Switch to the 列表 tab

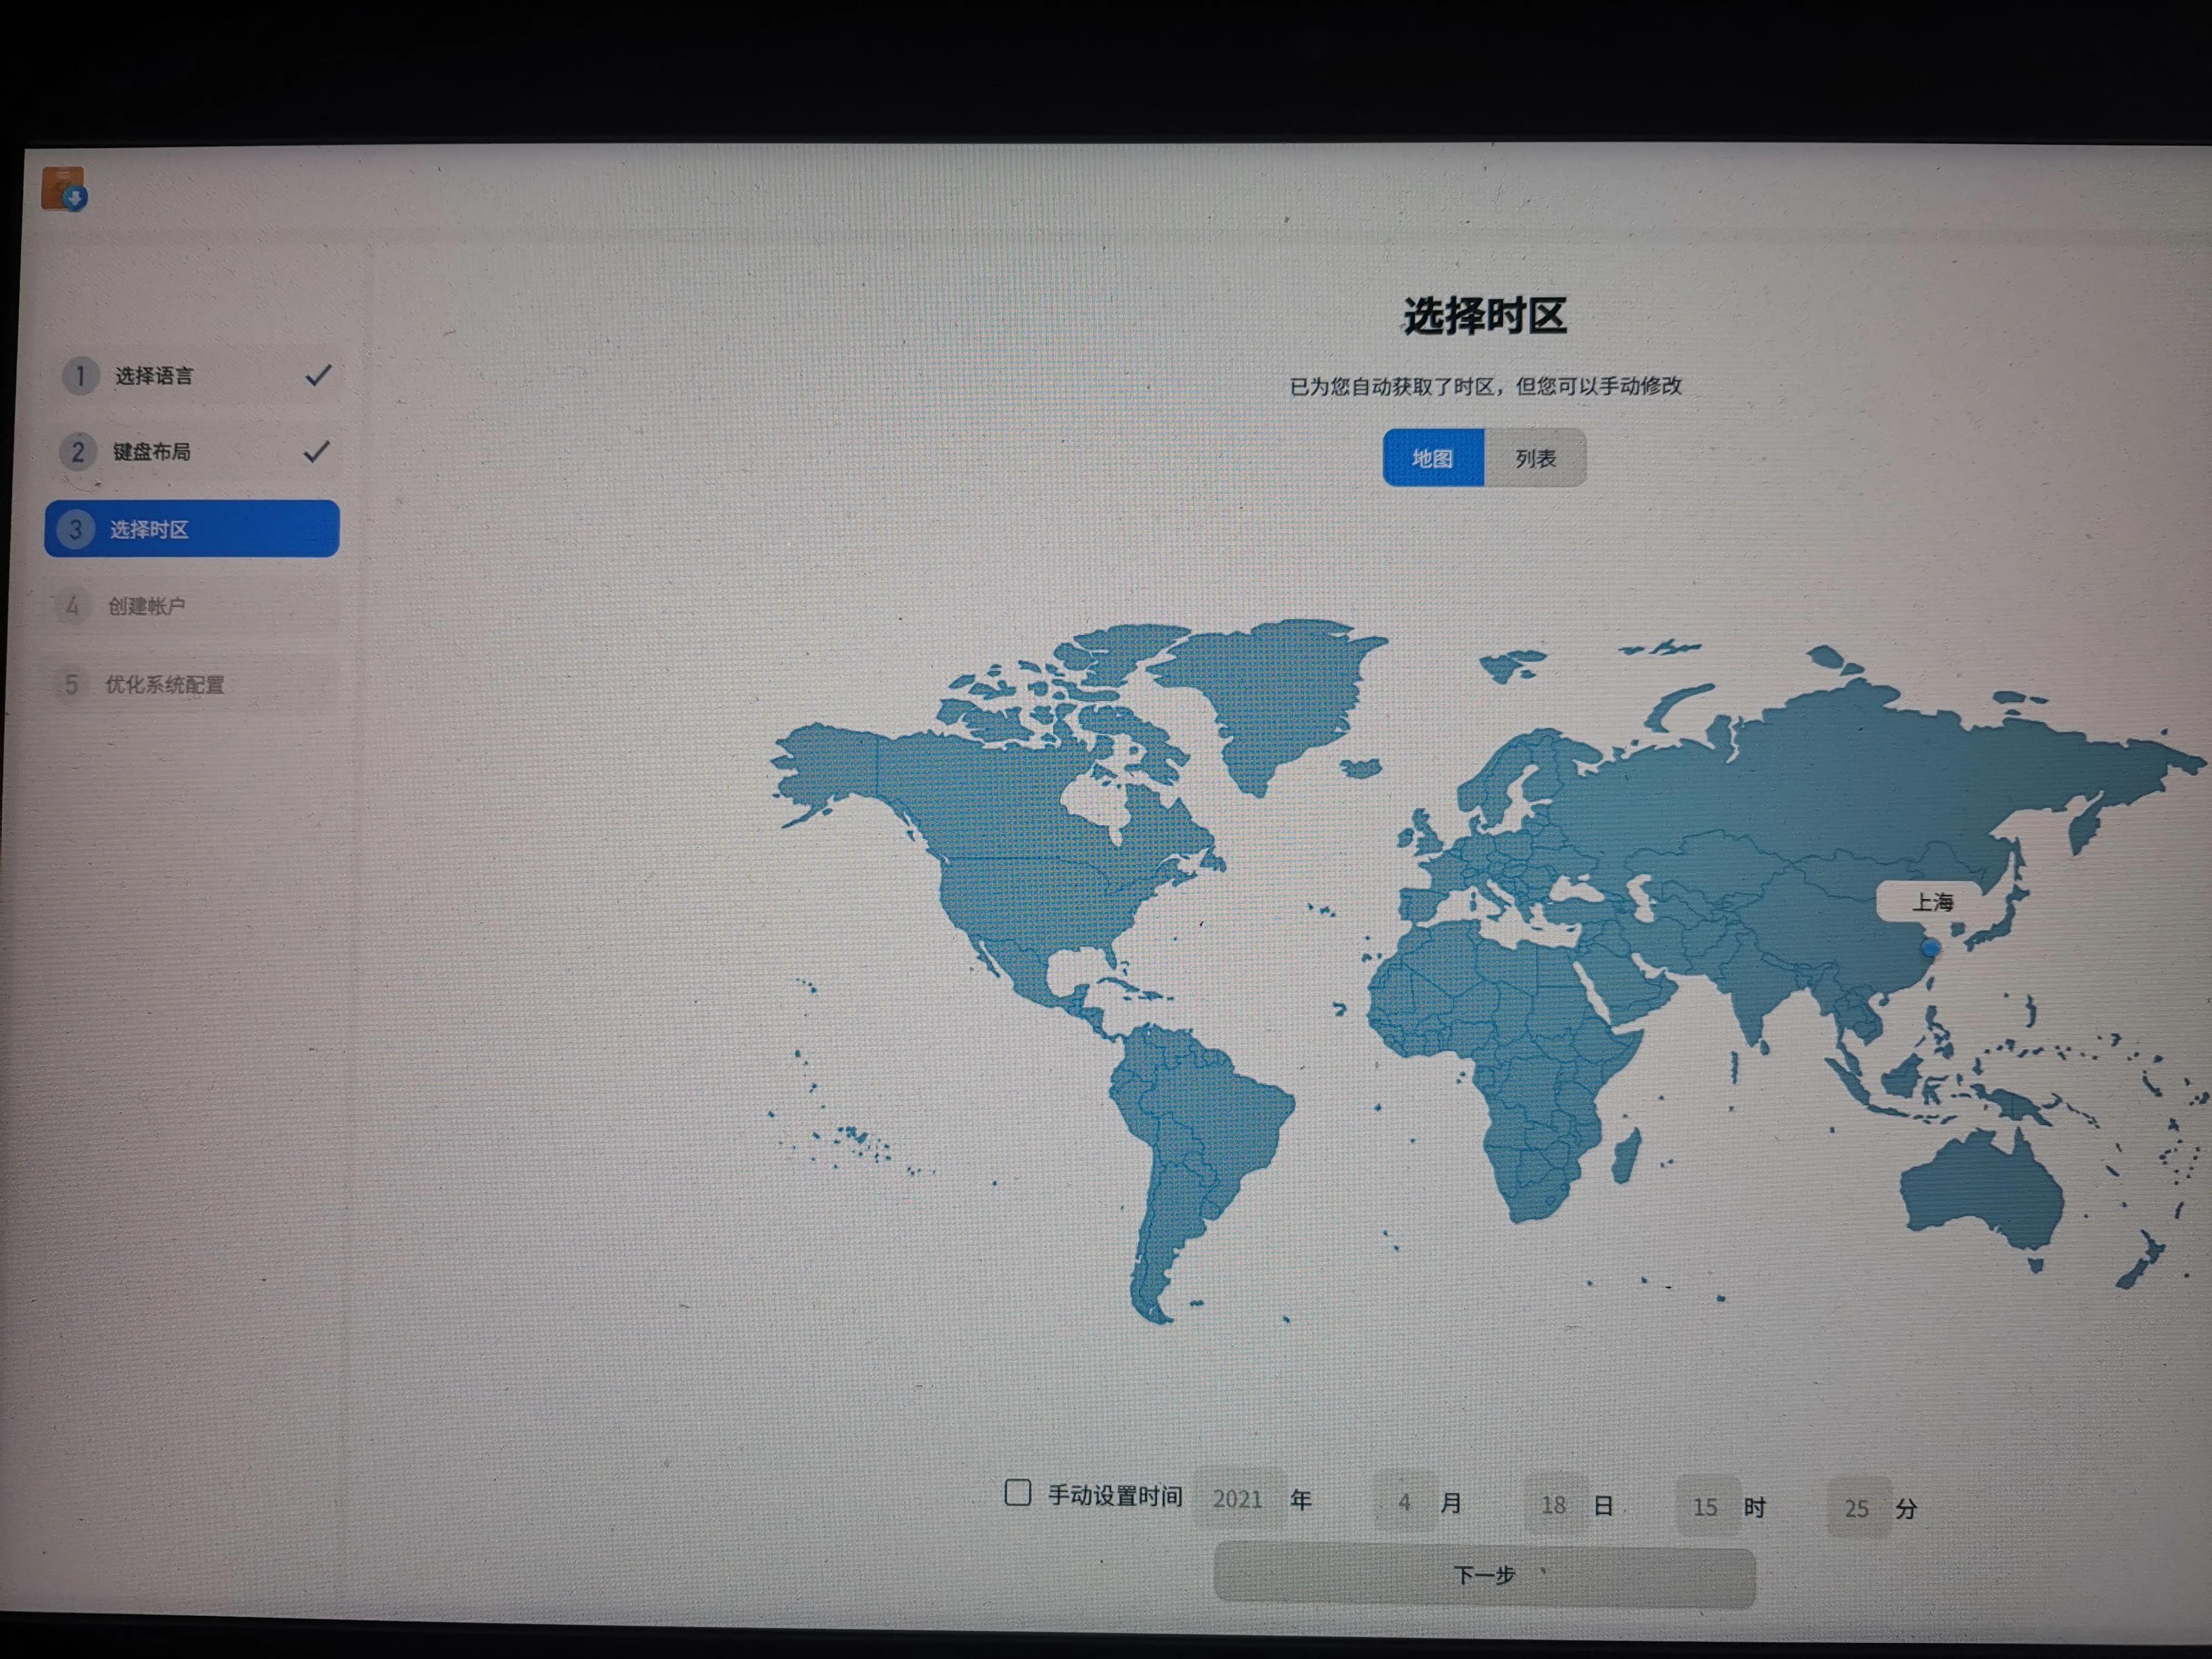1535,458
